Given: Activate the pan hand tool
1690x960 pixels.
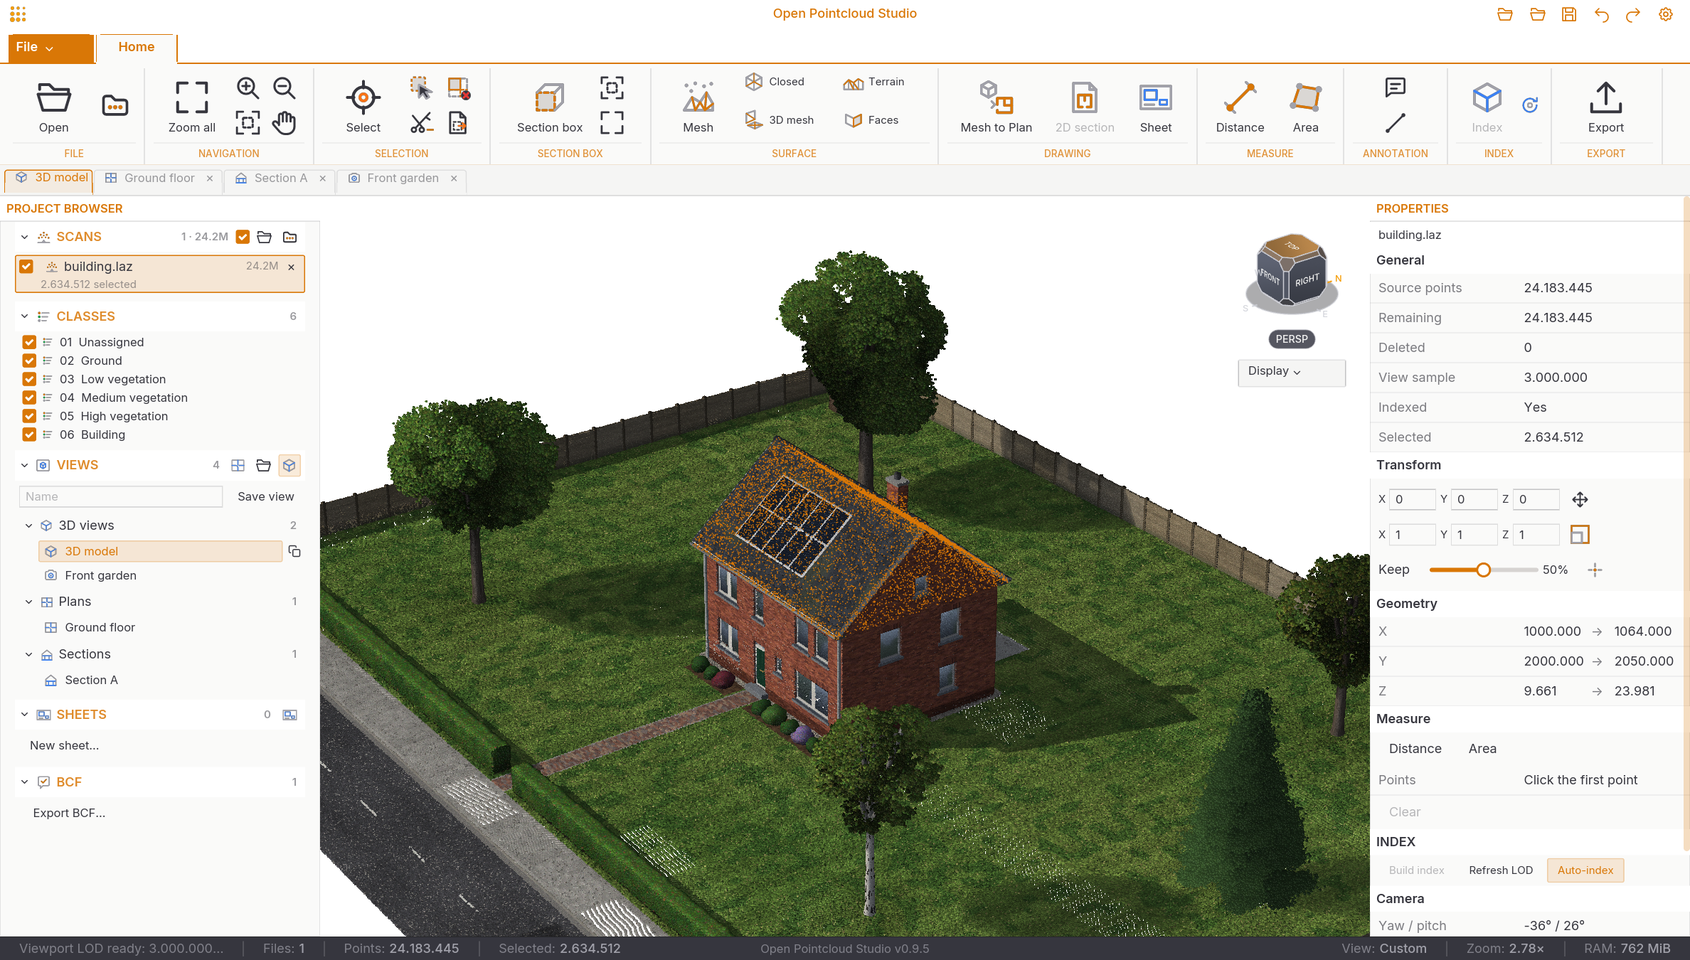Looking at the screenshot, I should pos(284,123).
